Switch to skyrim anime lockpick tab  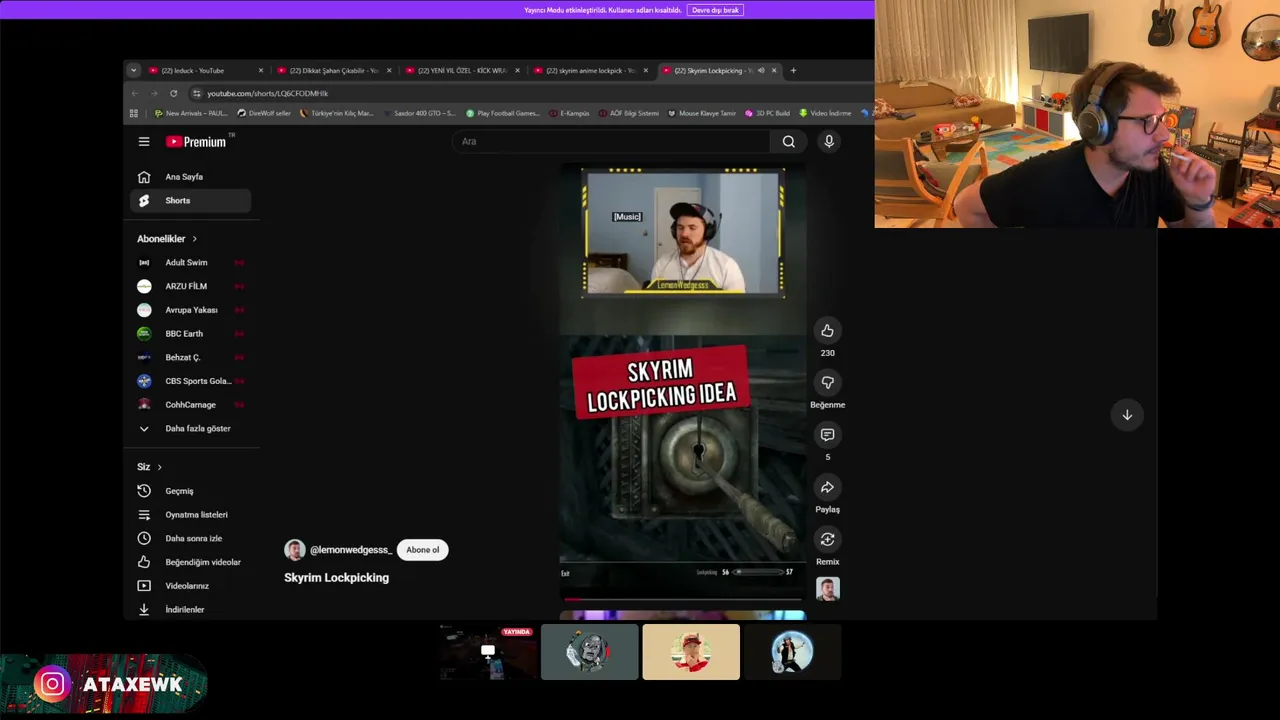pyautogui.click(x=590, y=70)
